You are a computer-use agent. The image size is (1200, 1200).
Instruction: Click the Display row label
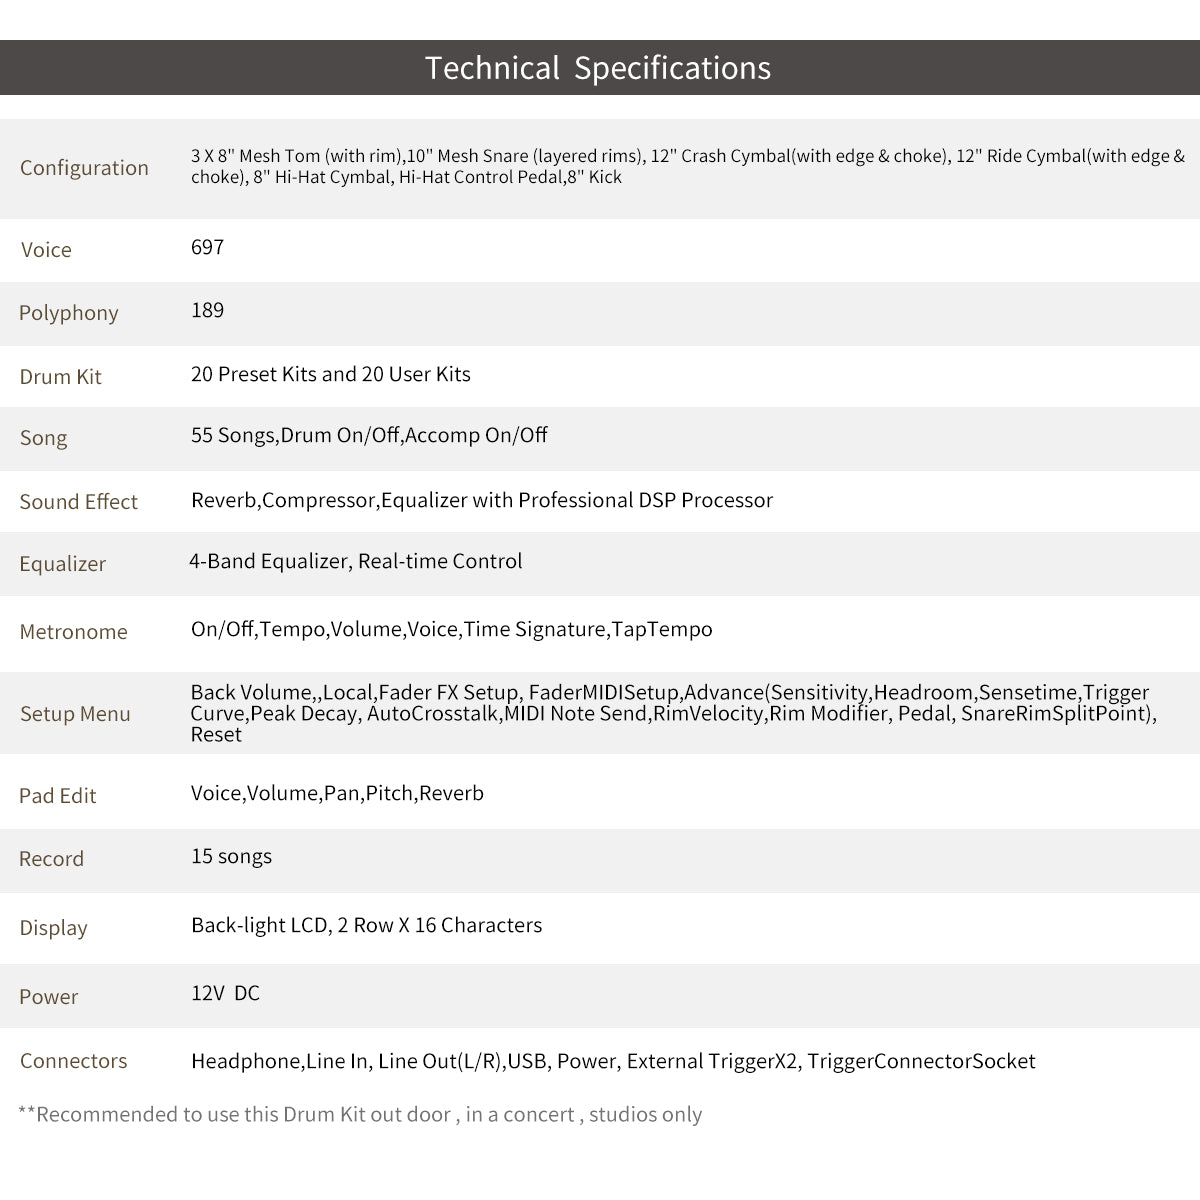pyautogui.click(x=53, y=928)
